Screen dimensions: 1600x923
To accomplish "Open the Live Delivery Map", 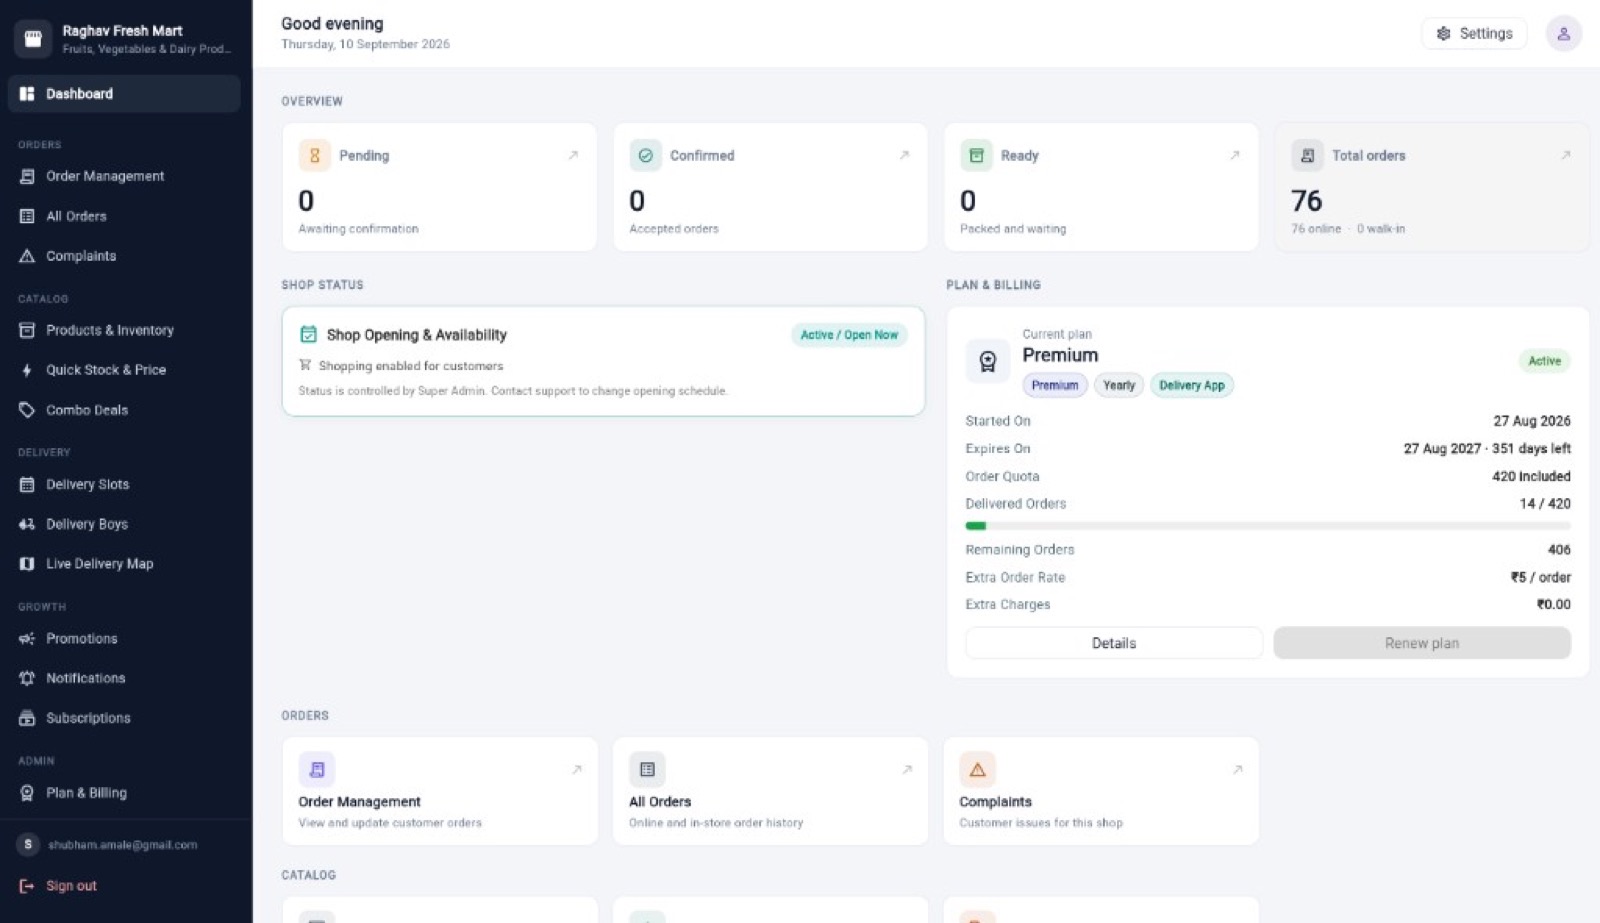I will [x=124, y=564].
